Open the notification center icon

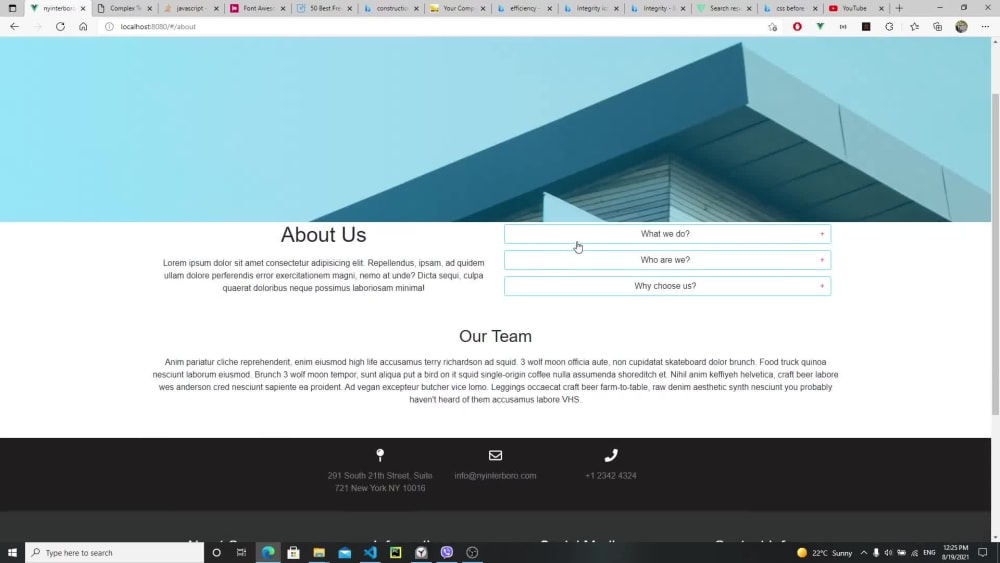pyautogui.click(x=983, y=552)
